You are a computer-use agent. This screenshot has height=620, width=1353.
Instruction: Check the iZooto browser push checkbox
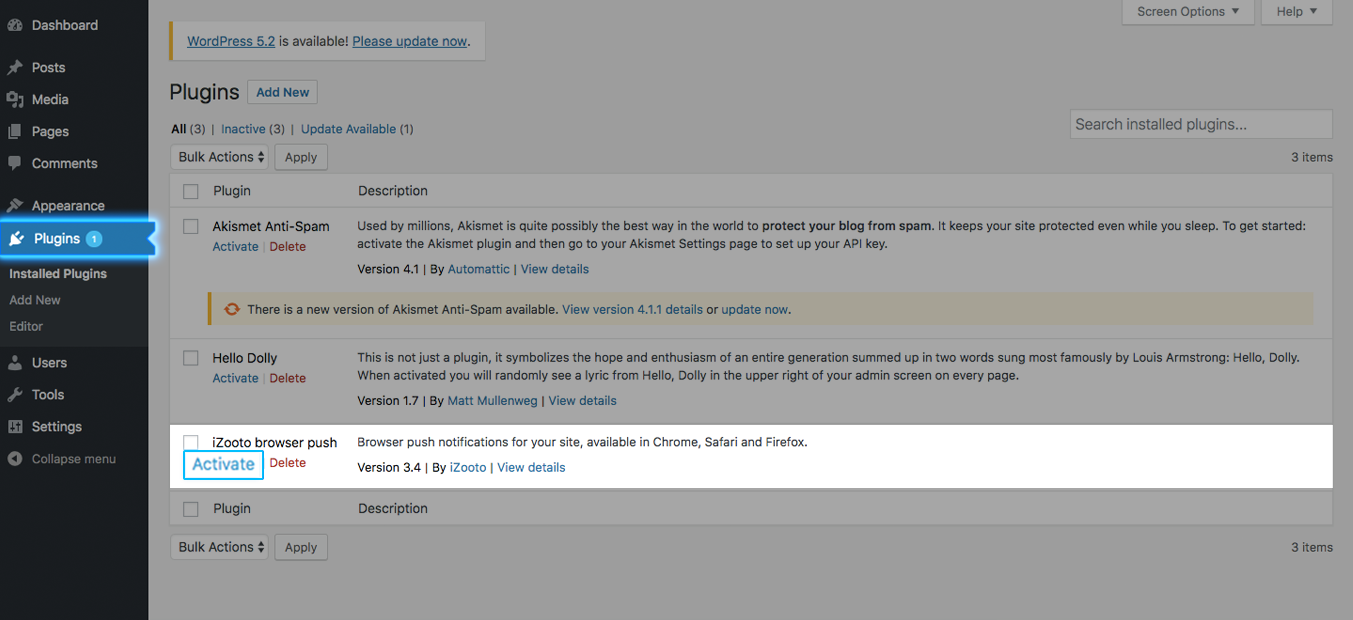pos(191,442)
